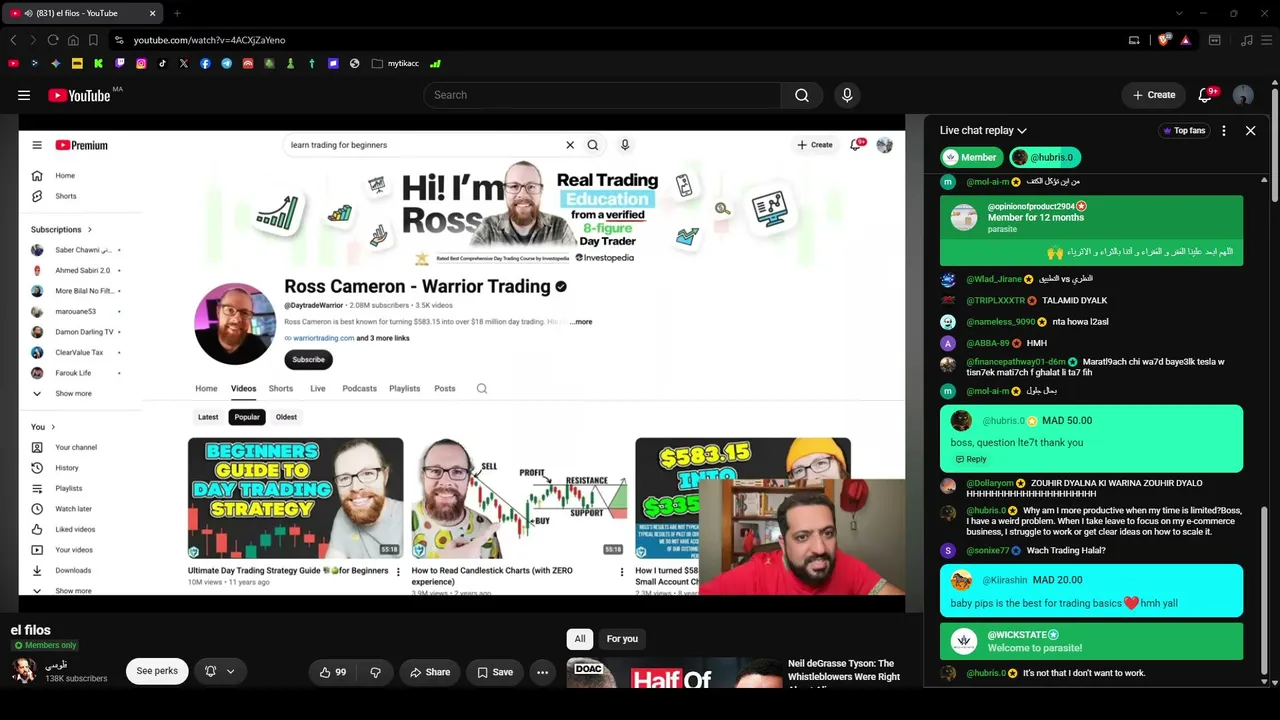Open the Half Of DOAC video thumbnail
Screen dimensions: 1280x720
673,673
